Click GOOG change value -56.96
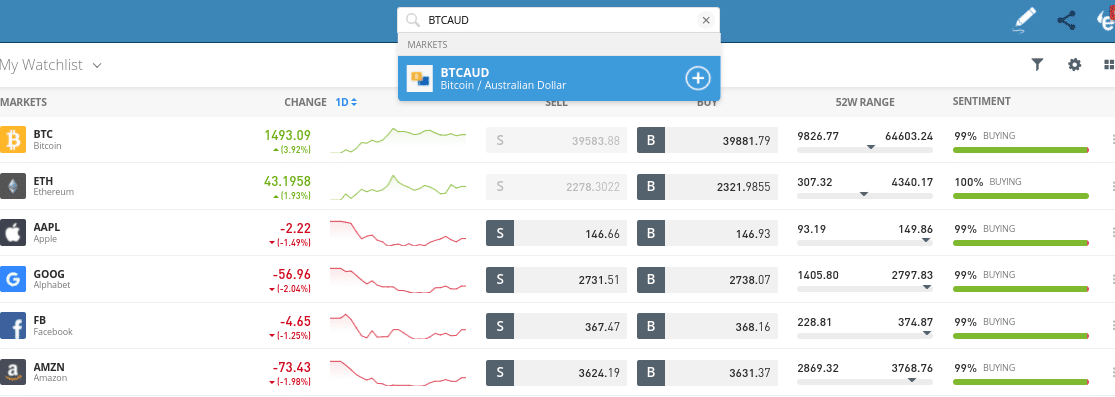Screen dimensions: 1115x397 (x=292, y=274)
